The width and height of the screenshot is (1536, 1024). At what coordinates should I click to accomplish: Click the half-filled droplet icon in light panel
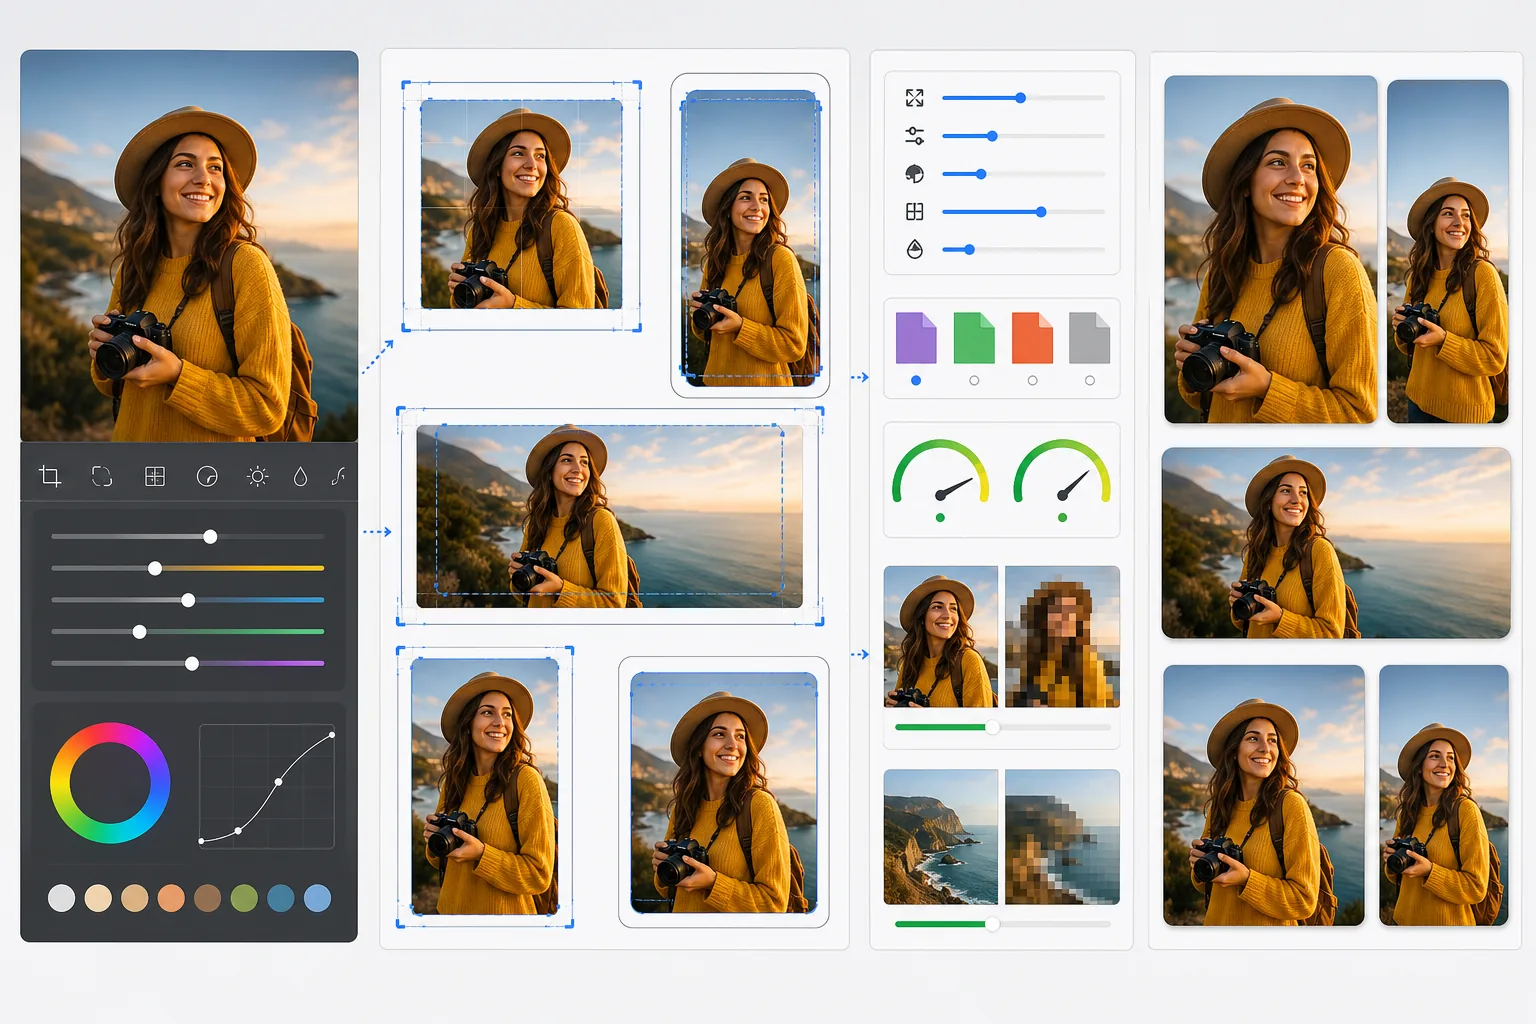click(x=914, y=249)
